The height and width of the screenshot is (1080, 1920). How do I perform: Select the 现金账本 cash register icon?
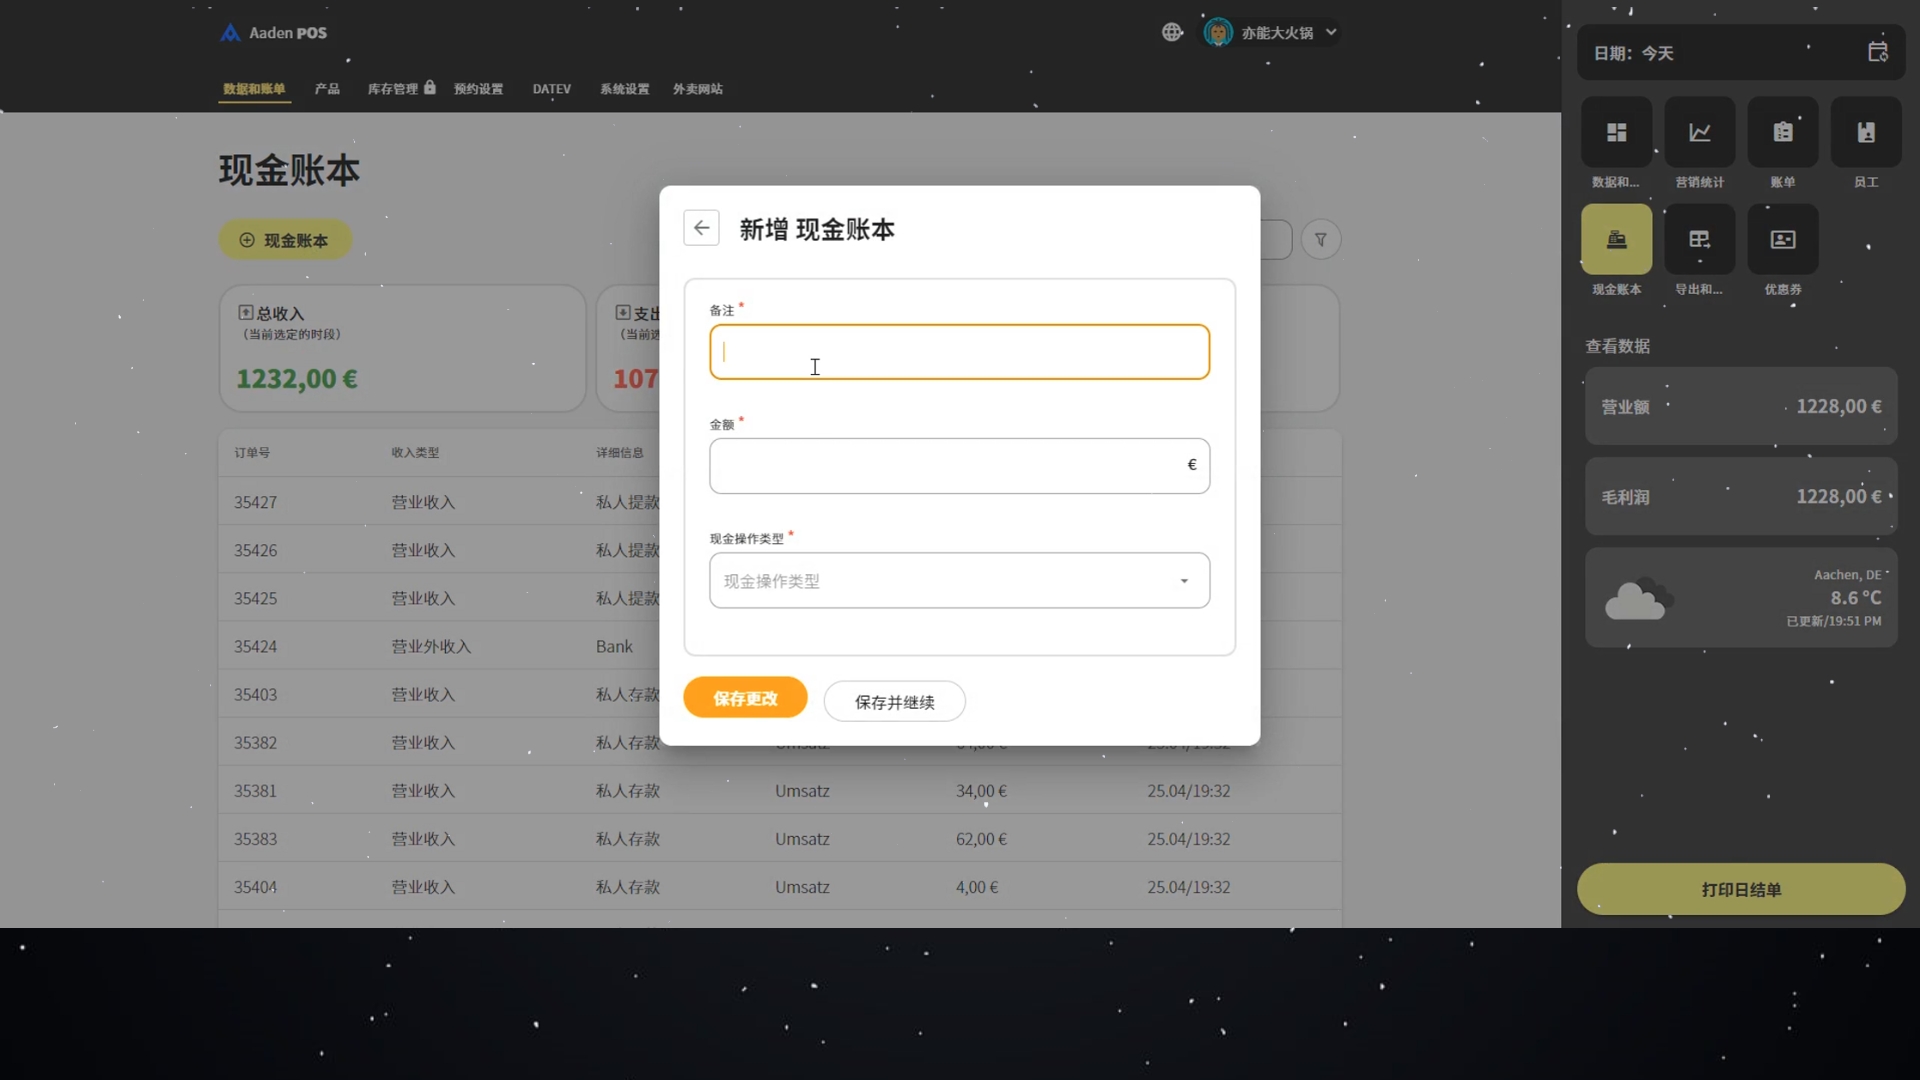[x=1616, y=240]
